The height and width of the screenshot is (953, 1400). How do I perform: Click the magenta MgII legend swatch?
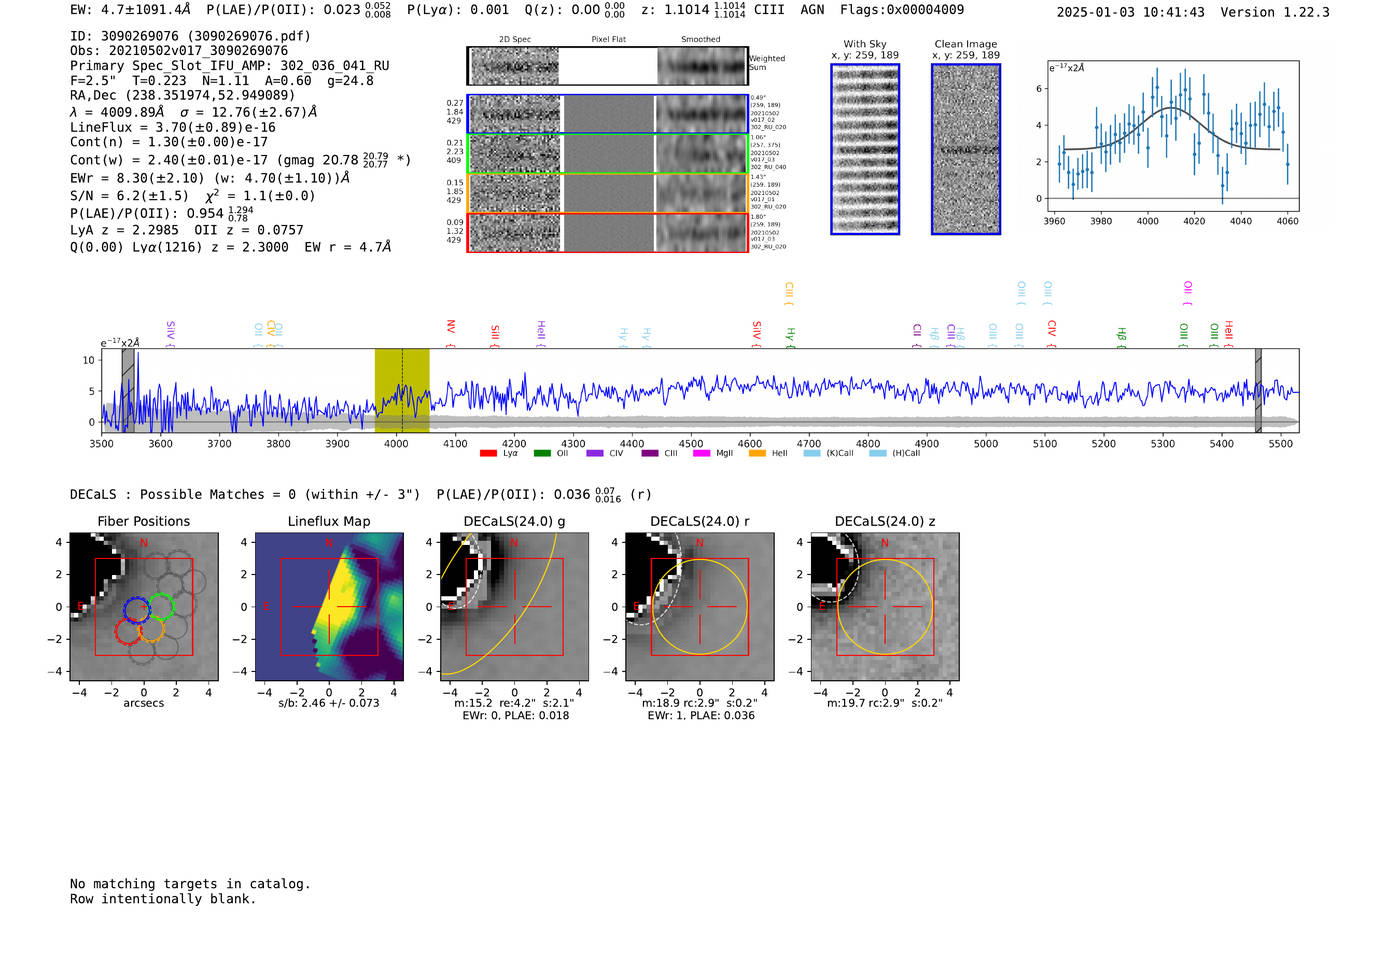(701, 454)
